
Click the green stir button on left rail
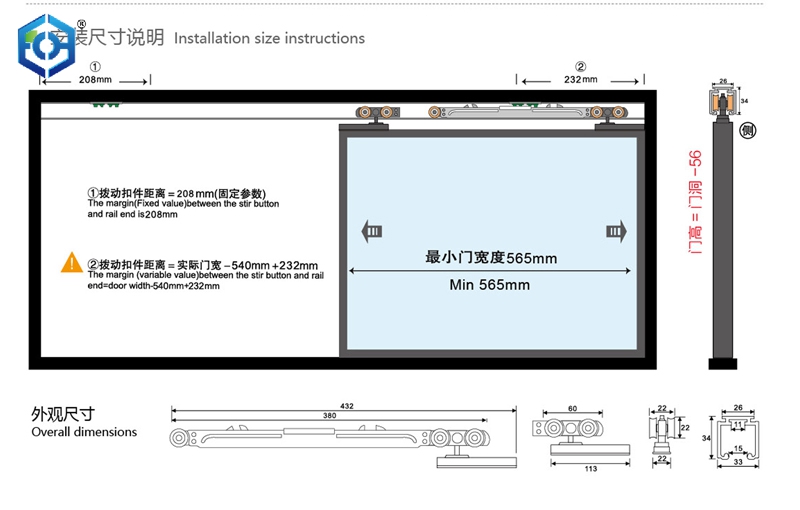tap(104, 105)
